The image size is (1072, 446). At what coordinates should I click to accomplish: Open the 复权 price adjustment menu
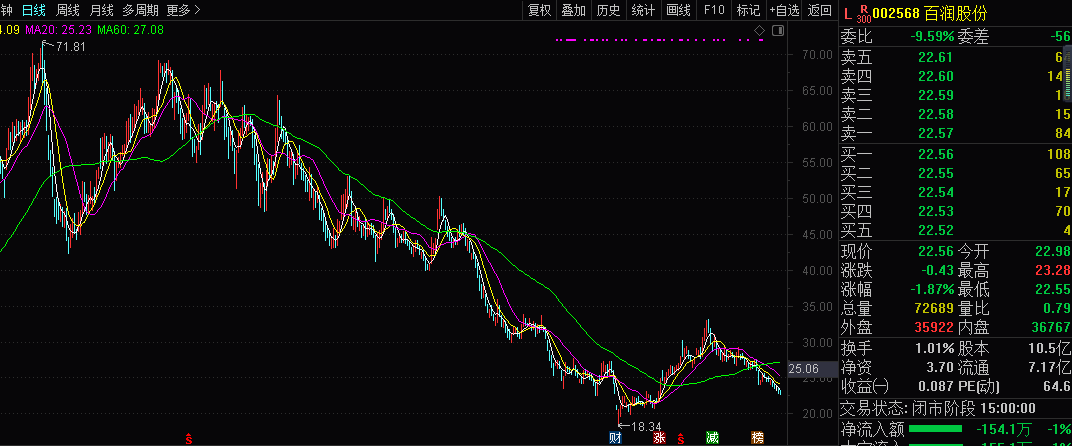[539, 10]
